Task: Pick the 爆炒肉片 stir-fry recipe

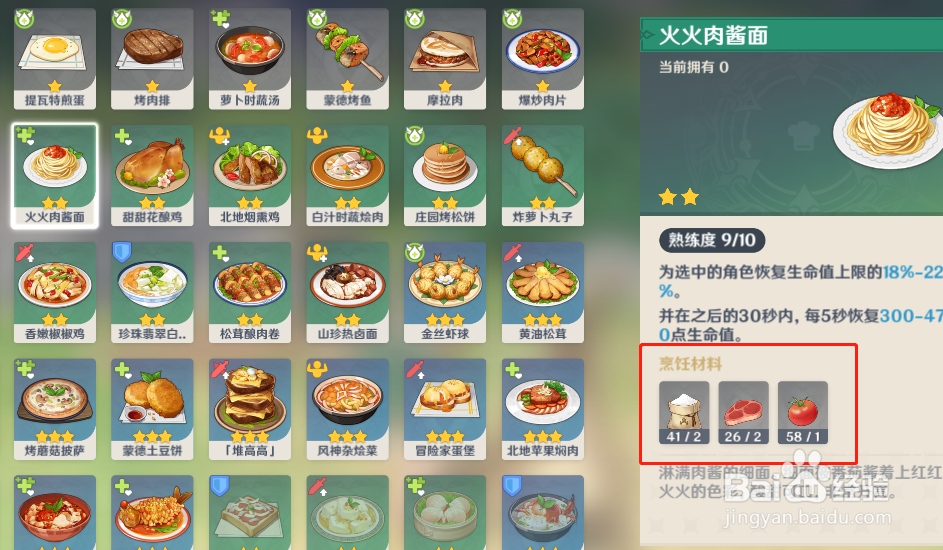Action: coord(542,59)
